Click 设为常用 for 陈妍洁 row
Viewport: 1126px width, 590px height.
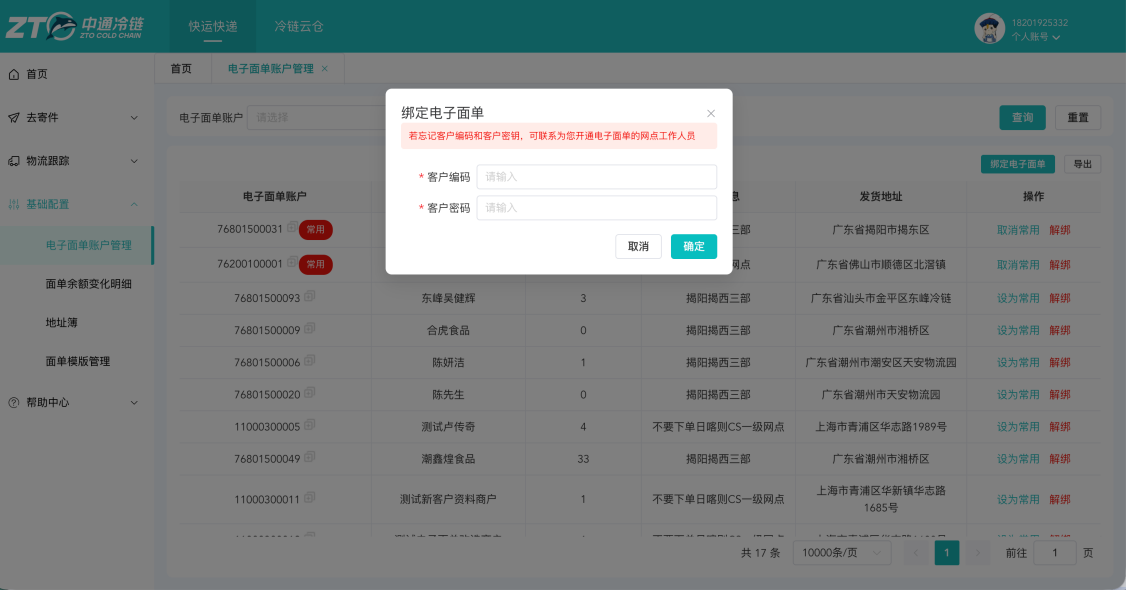1018,362
